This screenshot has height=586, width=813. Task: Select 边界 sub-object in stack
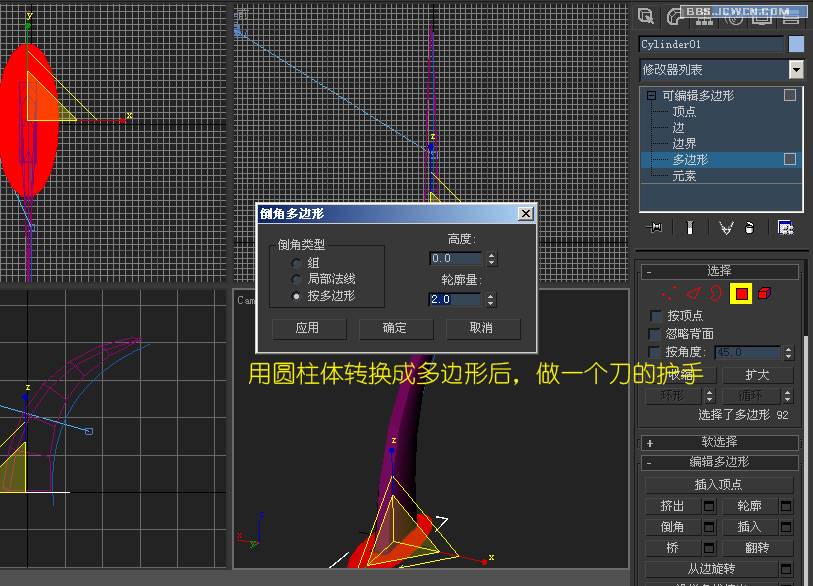[684, 144]
